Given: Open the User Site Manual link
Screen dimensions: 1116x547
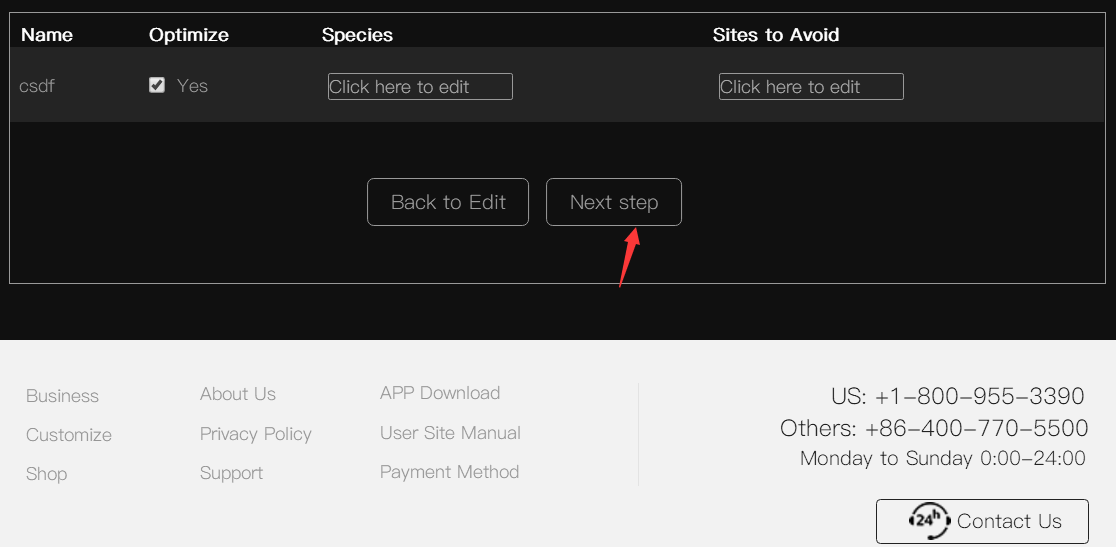Looking at the screenshot, I should (450, 432).
